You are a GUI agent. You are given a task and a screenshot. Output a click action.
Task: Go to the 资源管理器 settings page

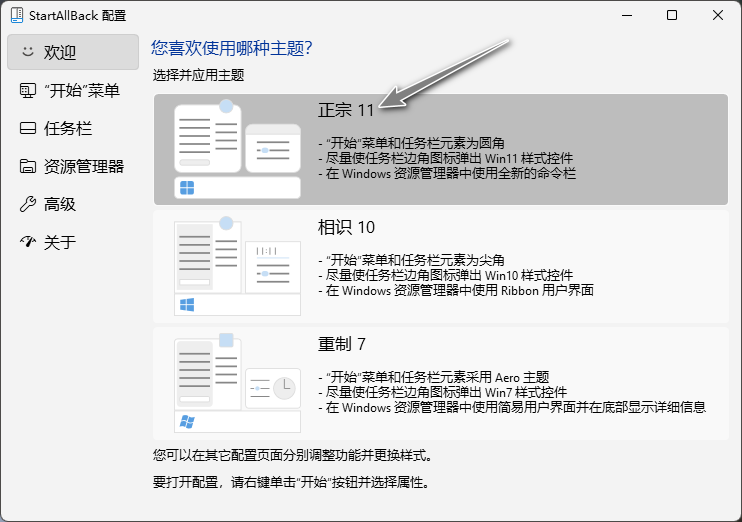tap(73, 166)
